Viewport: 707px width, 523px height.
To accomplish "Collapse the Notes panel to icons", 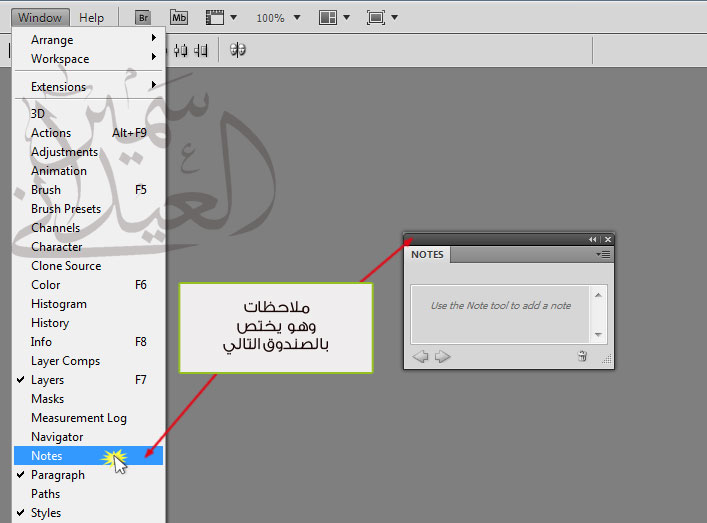I will (592, 239).
